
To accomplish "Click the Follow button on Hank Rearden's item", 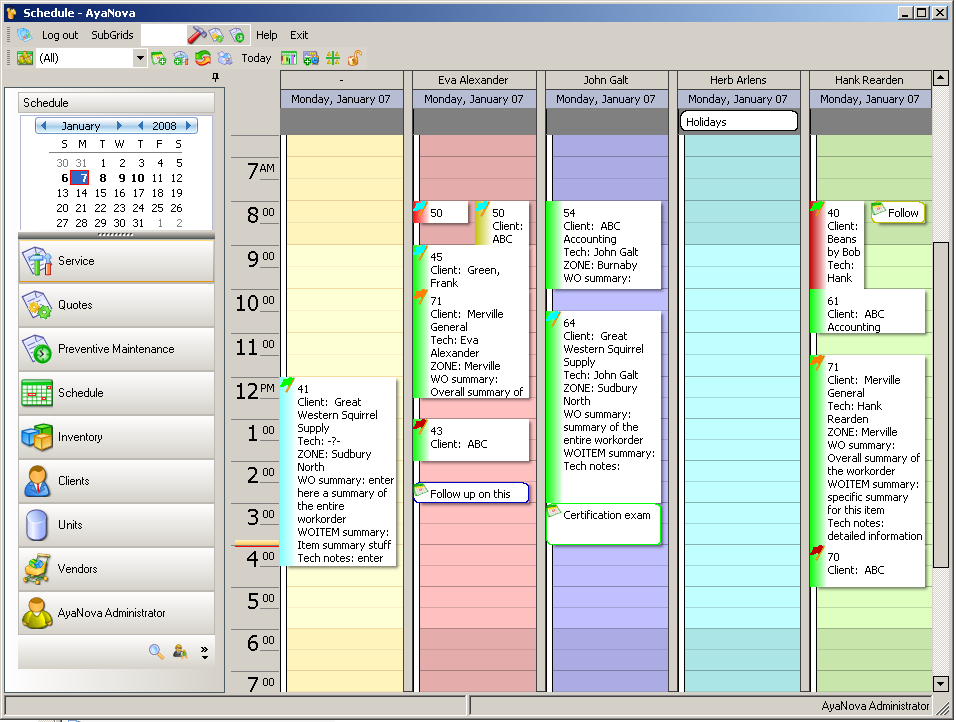I will pos(897,212).
